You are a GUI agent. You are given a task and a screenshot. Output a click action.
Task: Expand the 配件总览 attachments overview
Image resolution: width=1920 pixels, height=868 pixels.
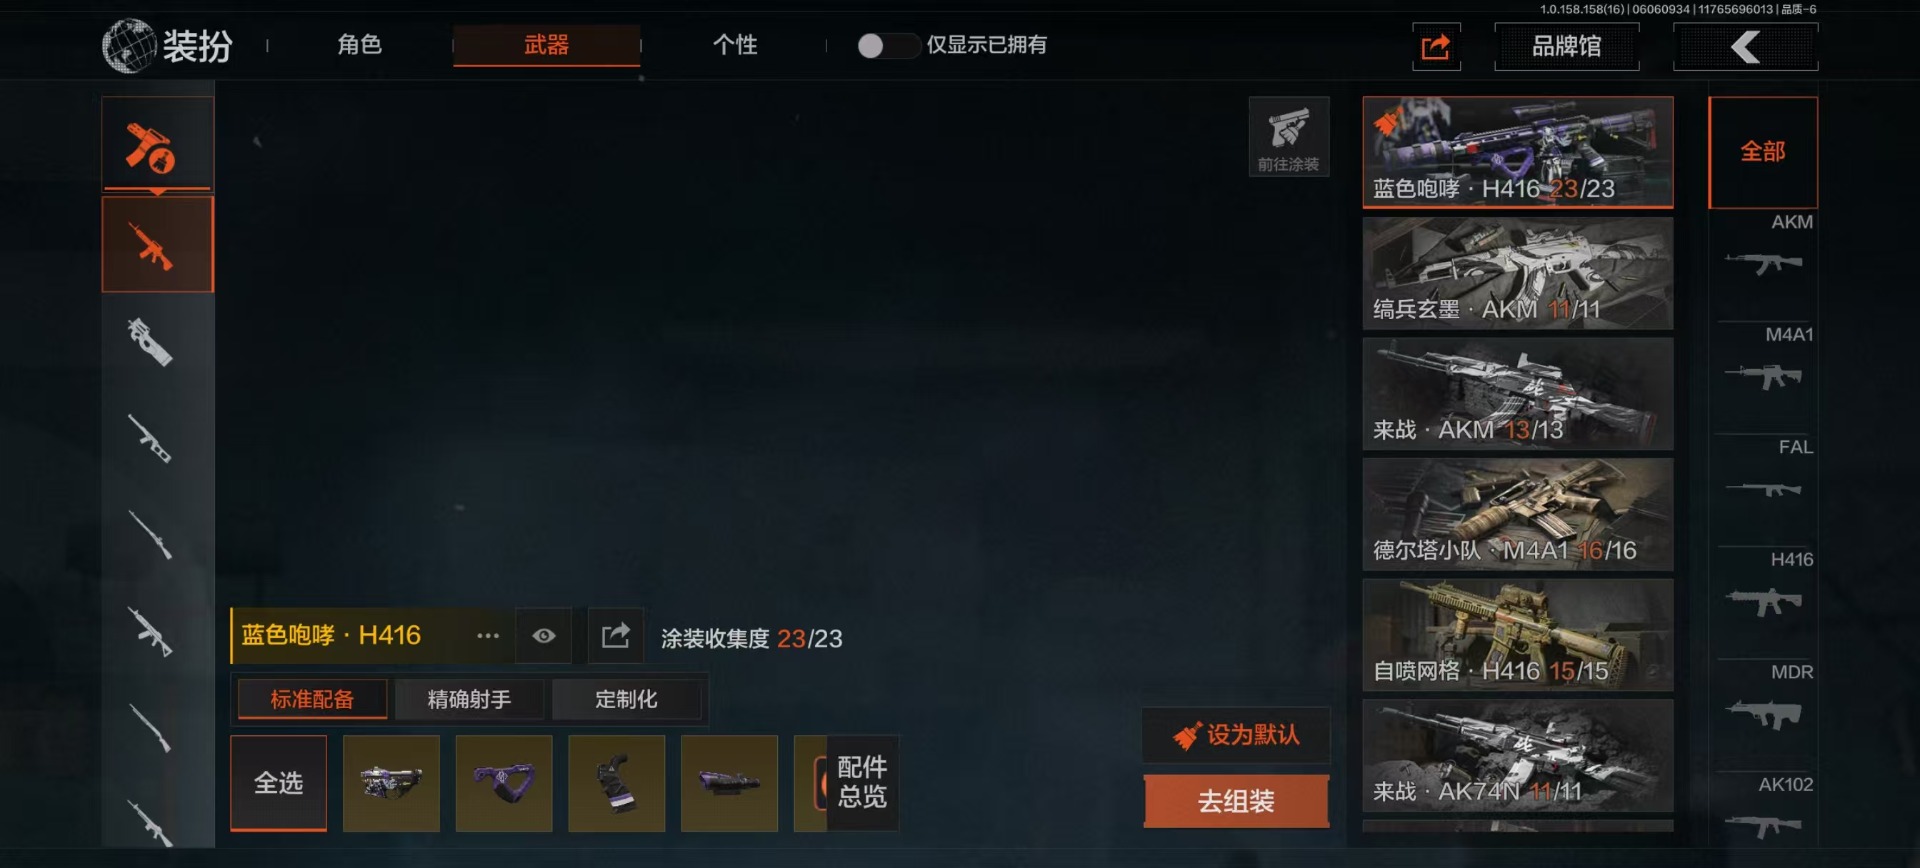point(861,783)
